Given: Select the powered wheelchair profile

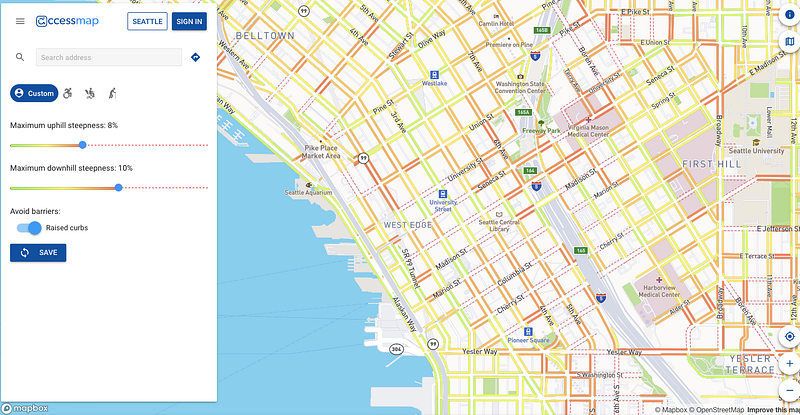Looking at the screenshot, I should coord(90,93).
